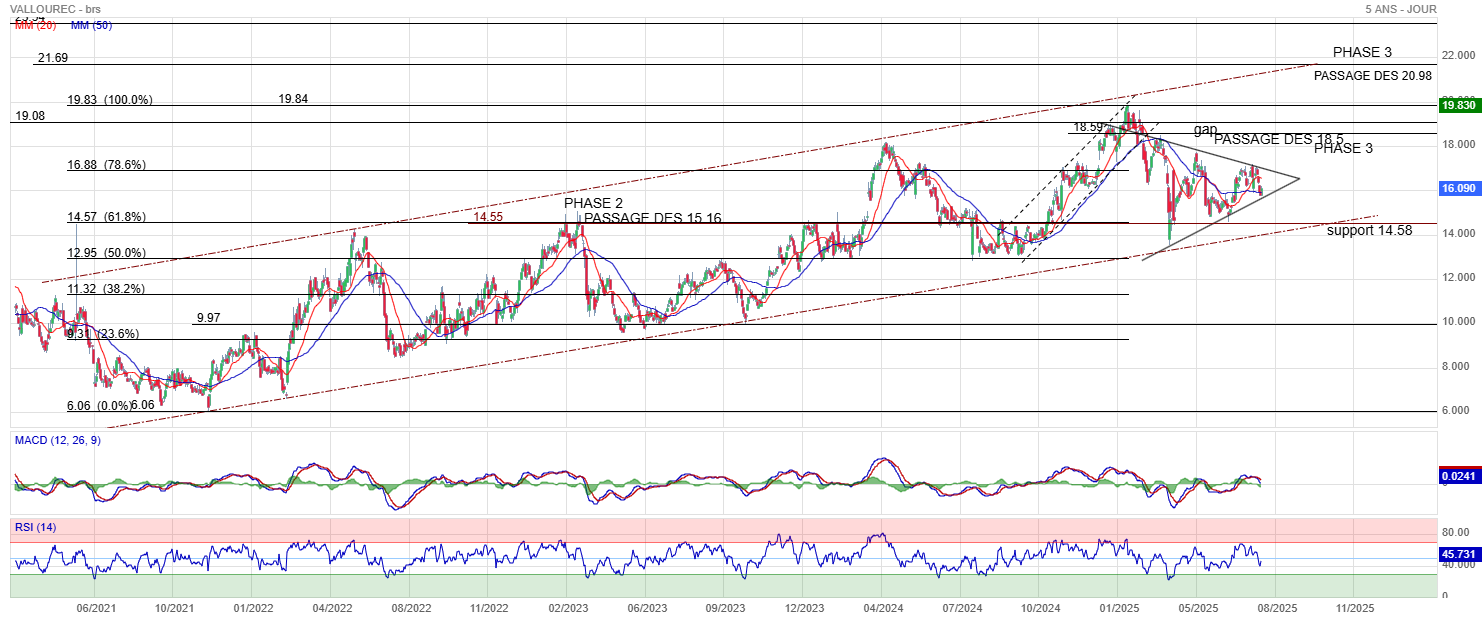Image resolution: width=1482 pixels, height=618 pixels.
Task: Click the MM (50) moving average legend
Action: (x=91, y=25)
